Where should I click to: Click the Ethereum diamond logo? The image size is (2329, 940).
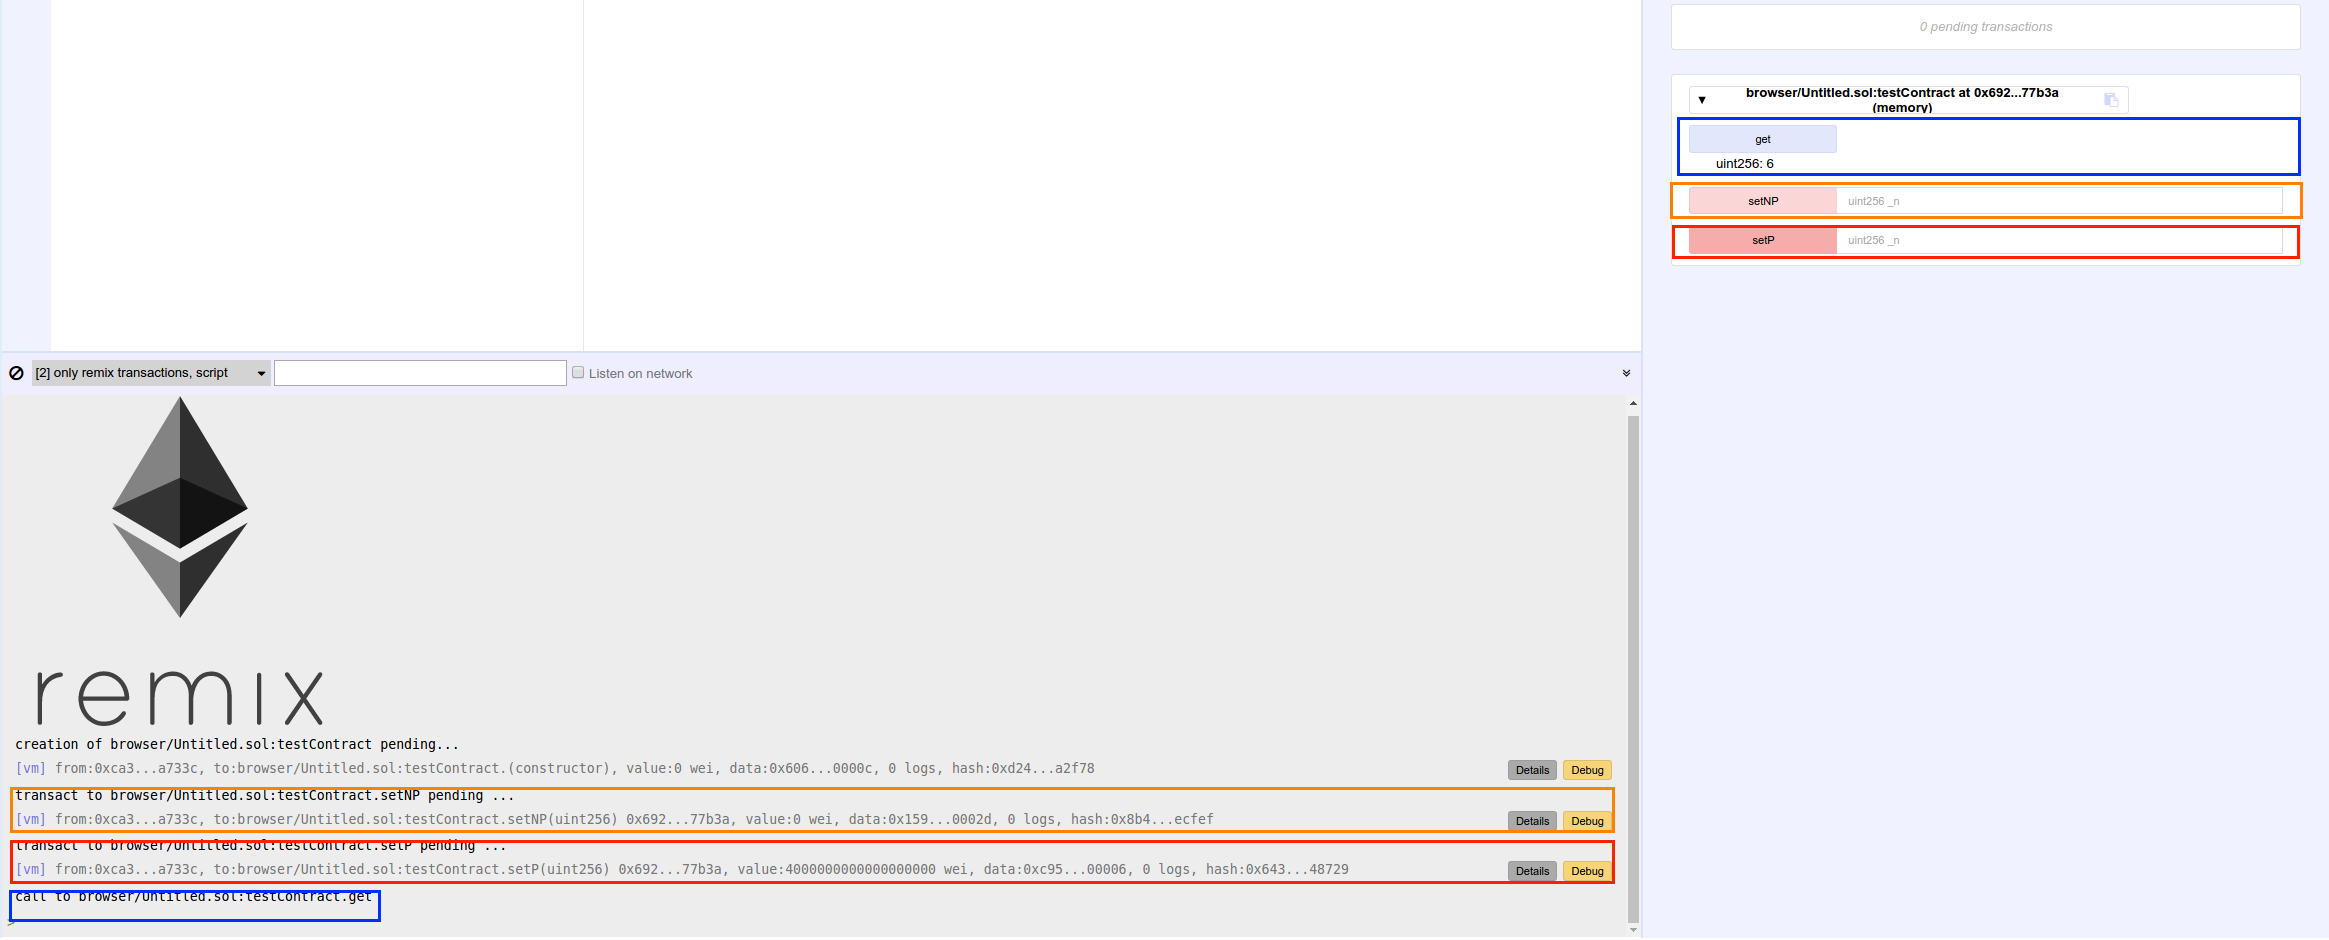(180, 507)
